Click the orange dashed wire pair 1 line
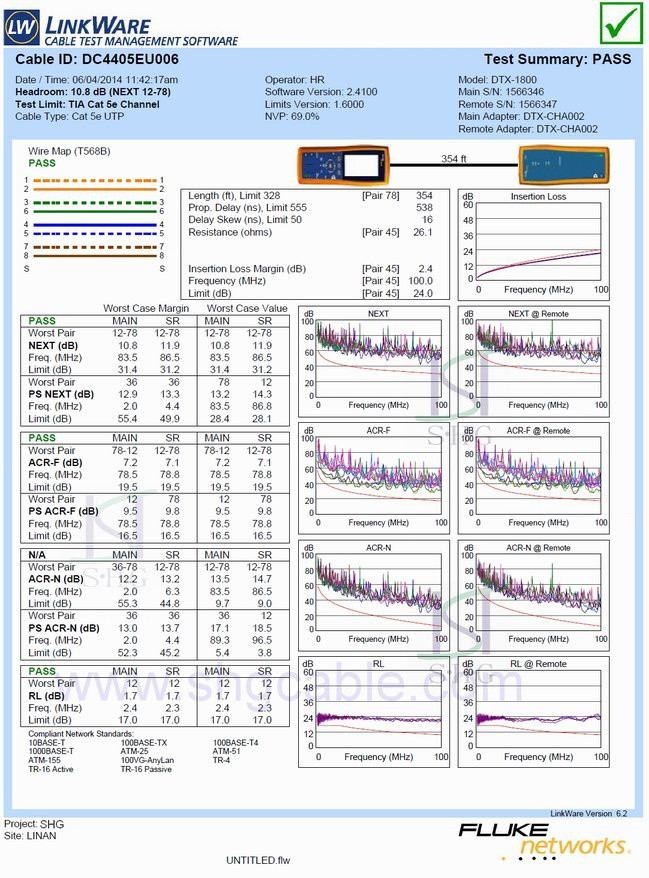 (95, 180)
